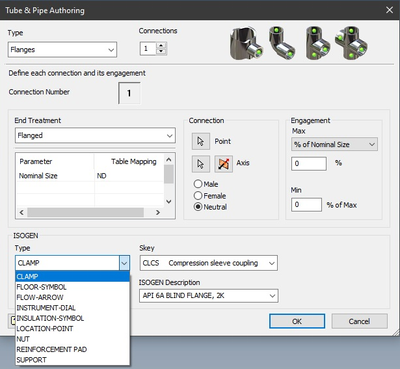Click the Min % of Max input field

click(306, 204)
